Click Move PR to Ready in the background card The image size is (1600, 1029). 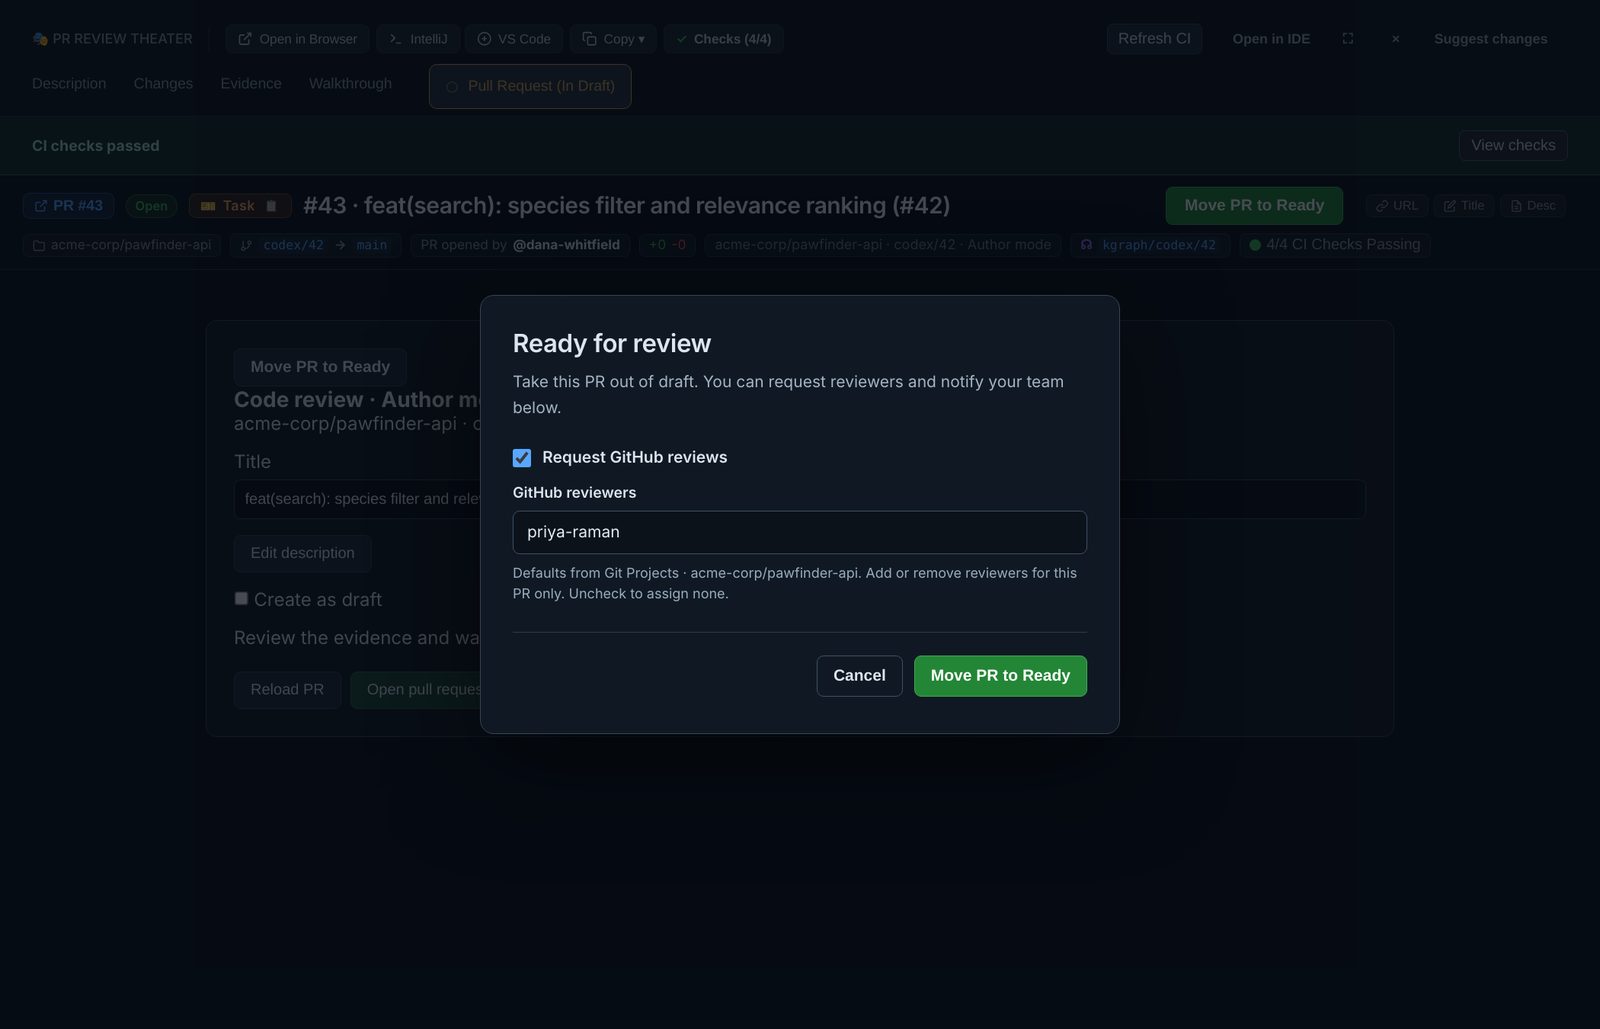click(320, 367)
